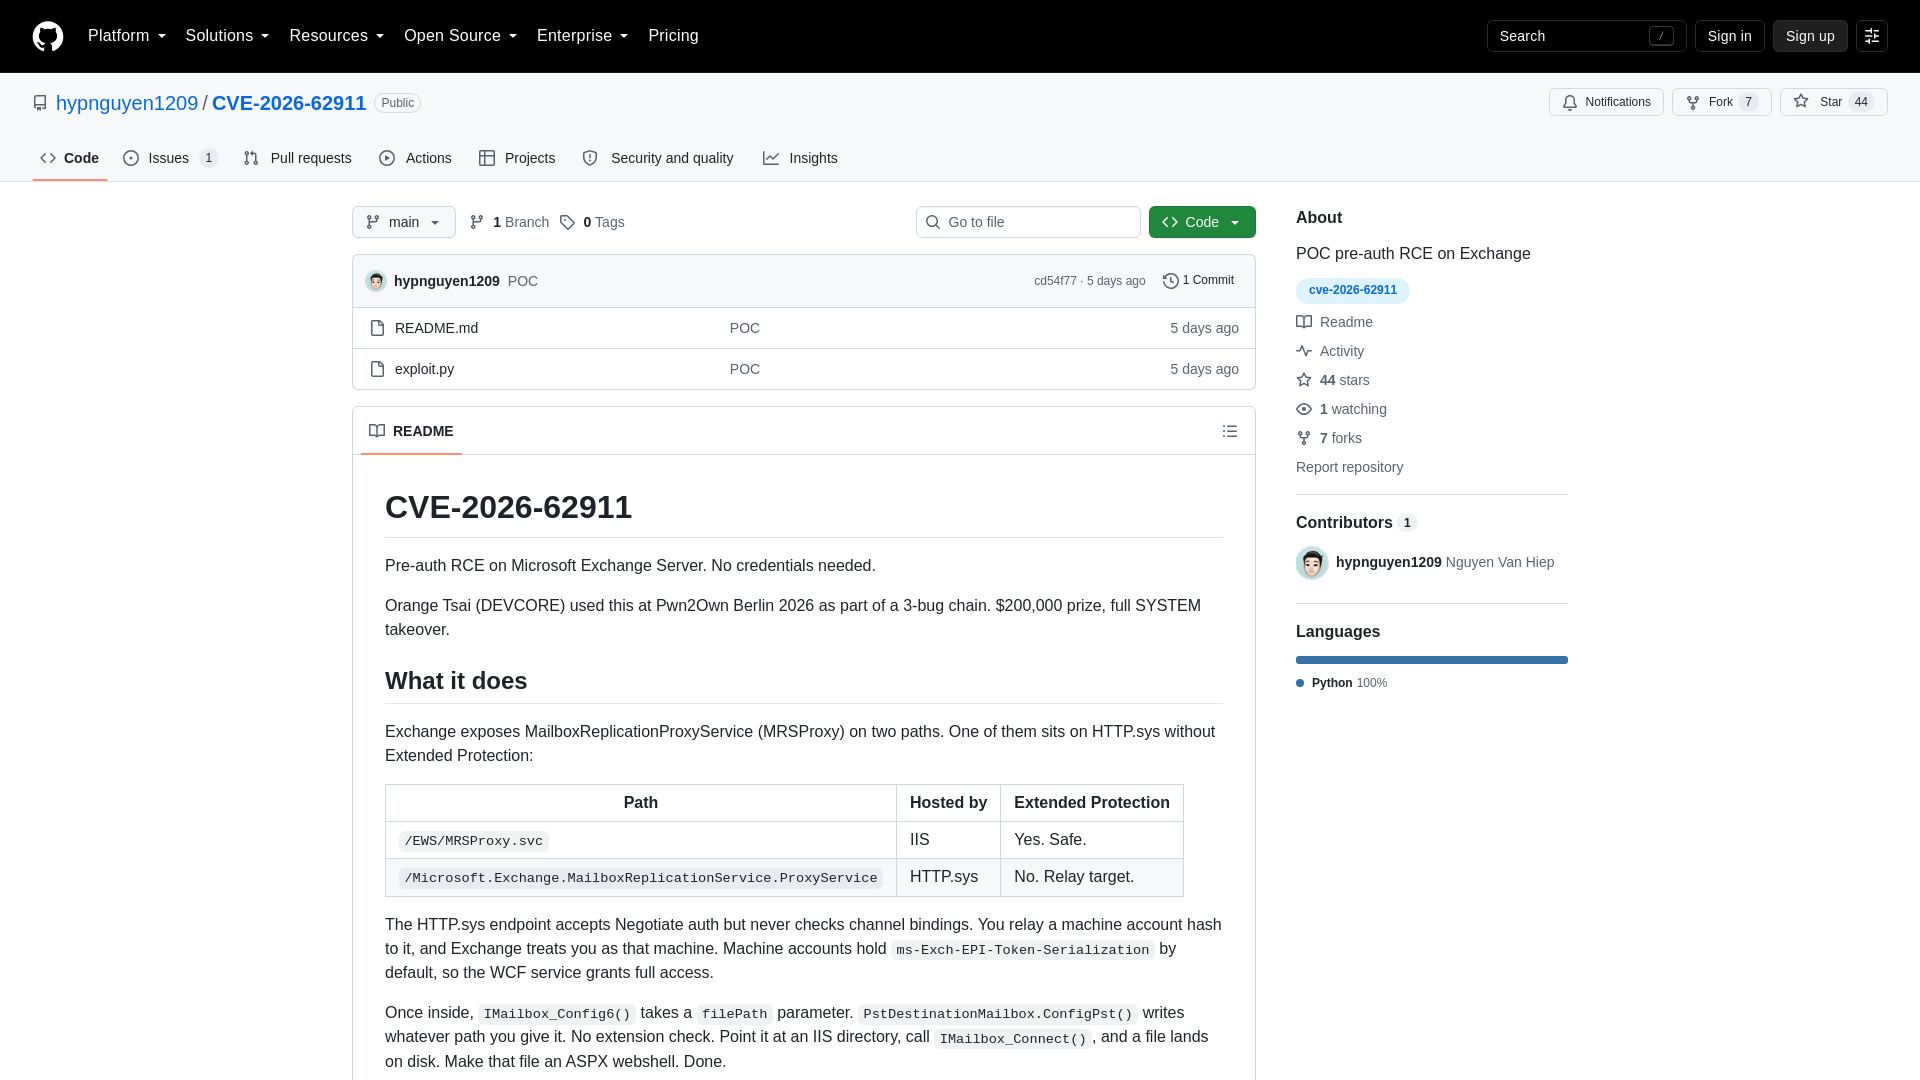Click the ms-Exch-EPI-Token-Serialization code text

[1023, 950]
